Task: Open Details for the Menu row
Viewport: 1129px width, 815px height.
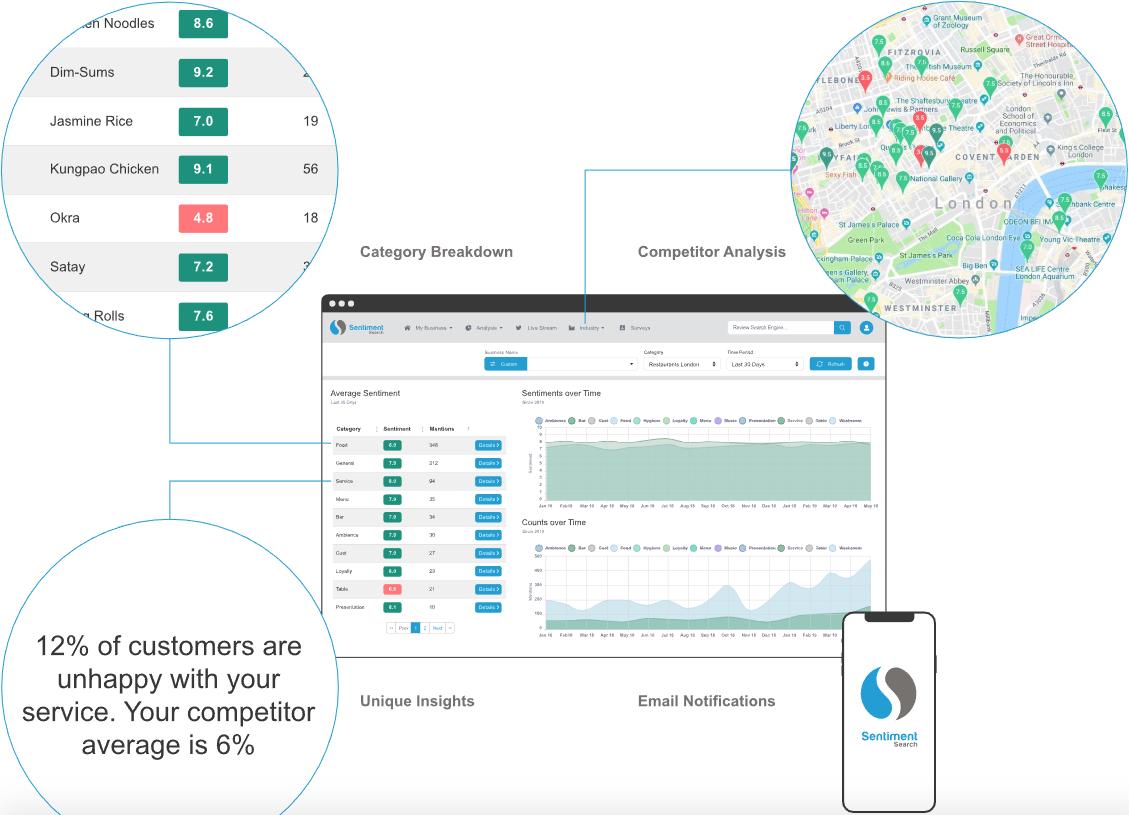Action: click(488, 500)
